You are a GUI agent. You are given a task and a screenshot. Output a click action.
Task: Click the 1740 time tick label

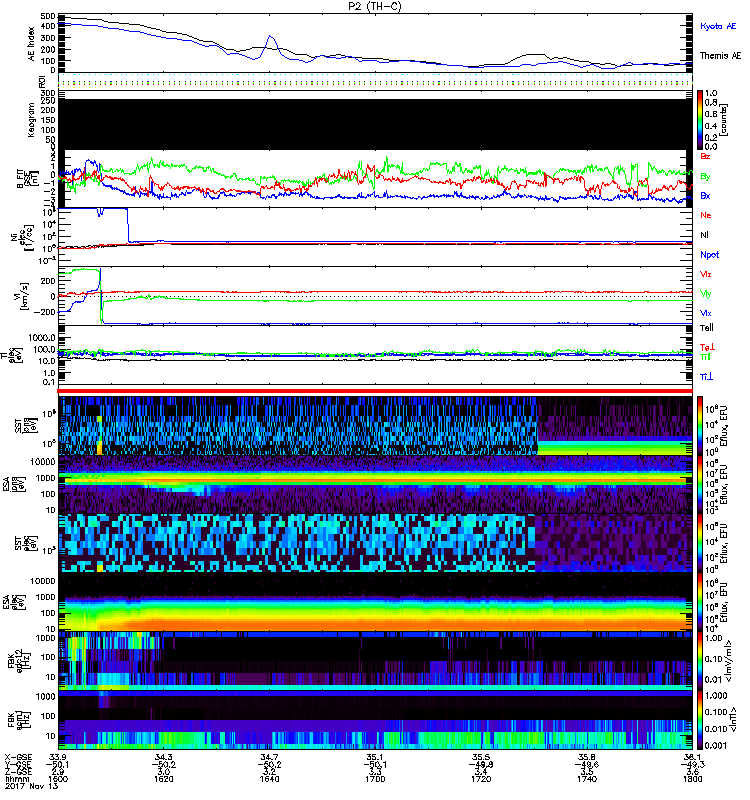587,779
